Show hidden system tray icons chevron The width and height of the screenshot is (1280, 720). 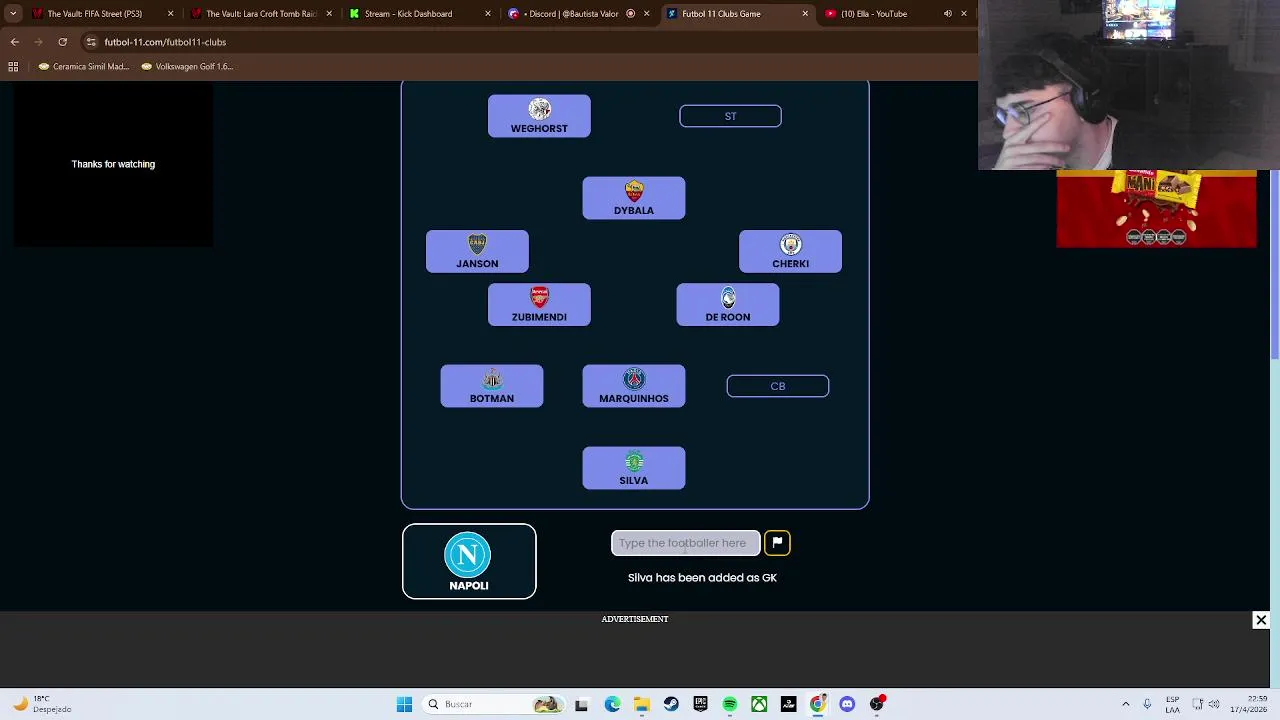1126,704
